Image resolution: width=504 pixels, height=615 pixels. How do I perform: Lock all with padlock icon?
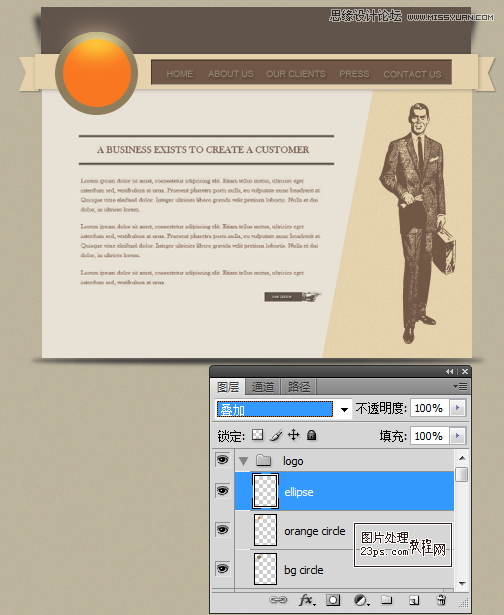coord(311,435)
